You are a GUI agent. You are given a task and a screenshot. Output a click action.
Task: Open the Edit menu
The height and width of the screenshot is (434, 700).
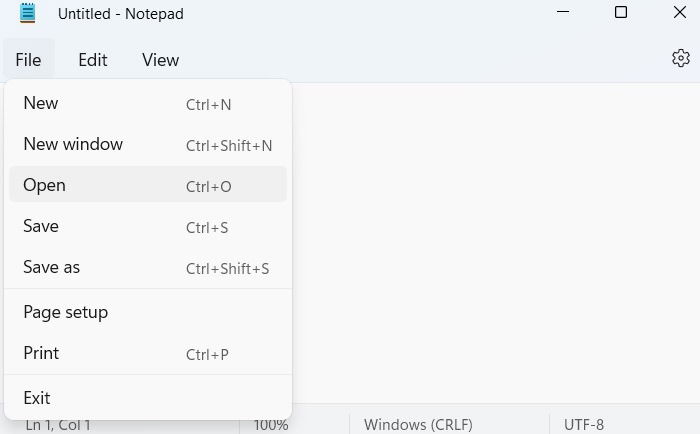point(93,60)
